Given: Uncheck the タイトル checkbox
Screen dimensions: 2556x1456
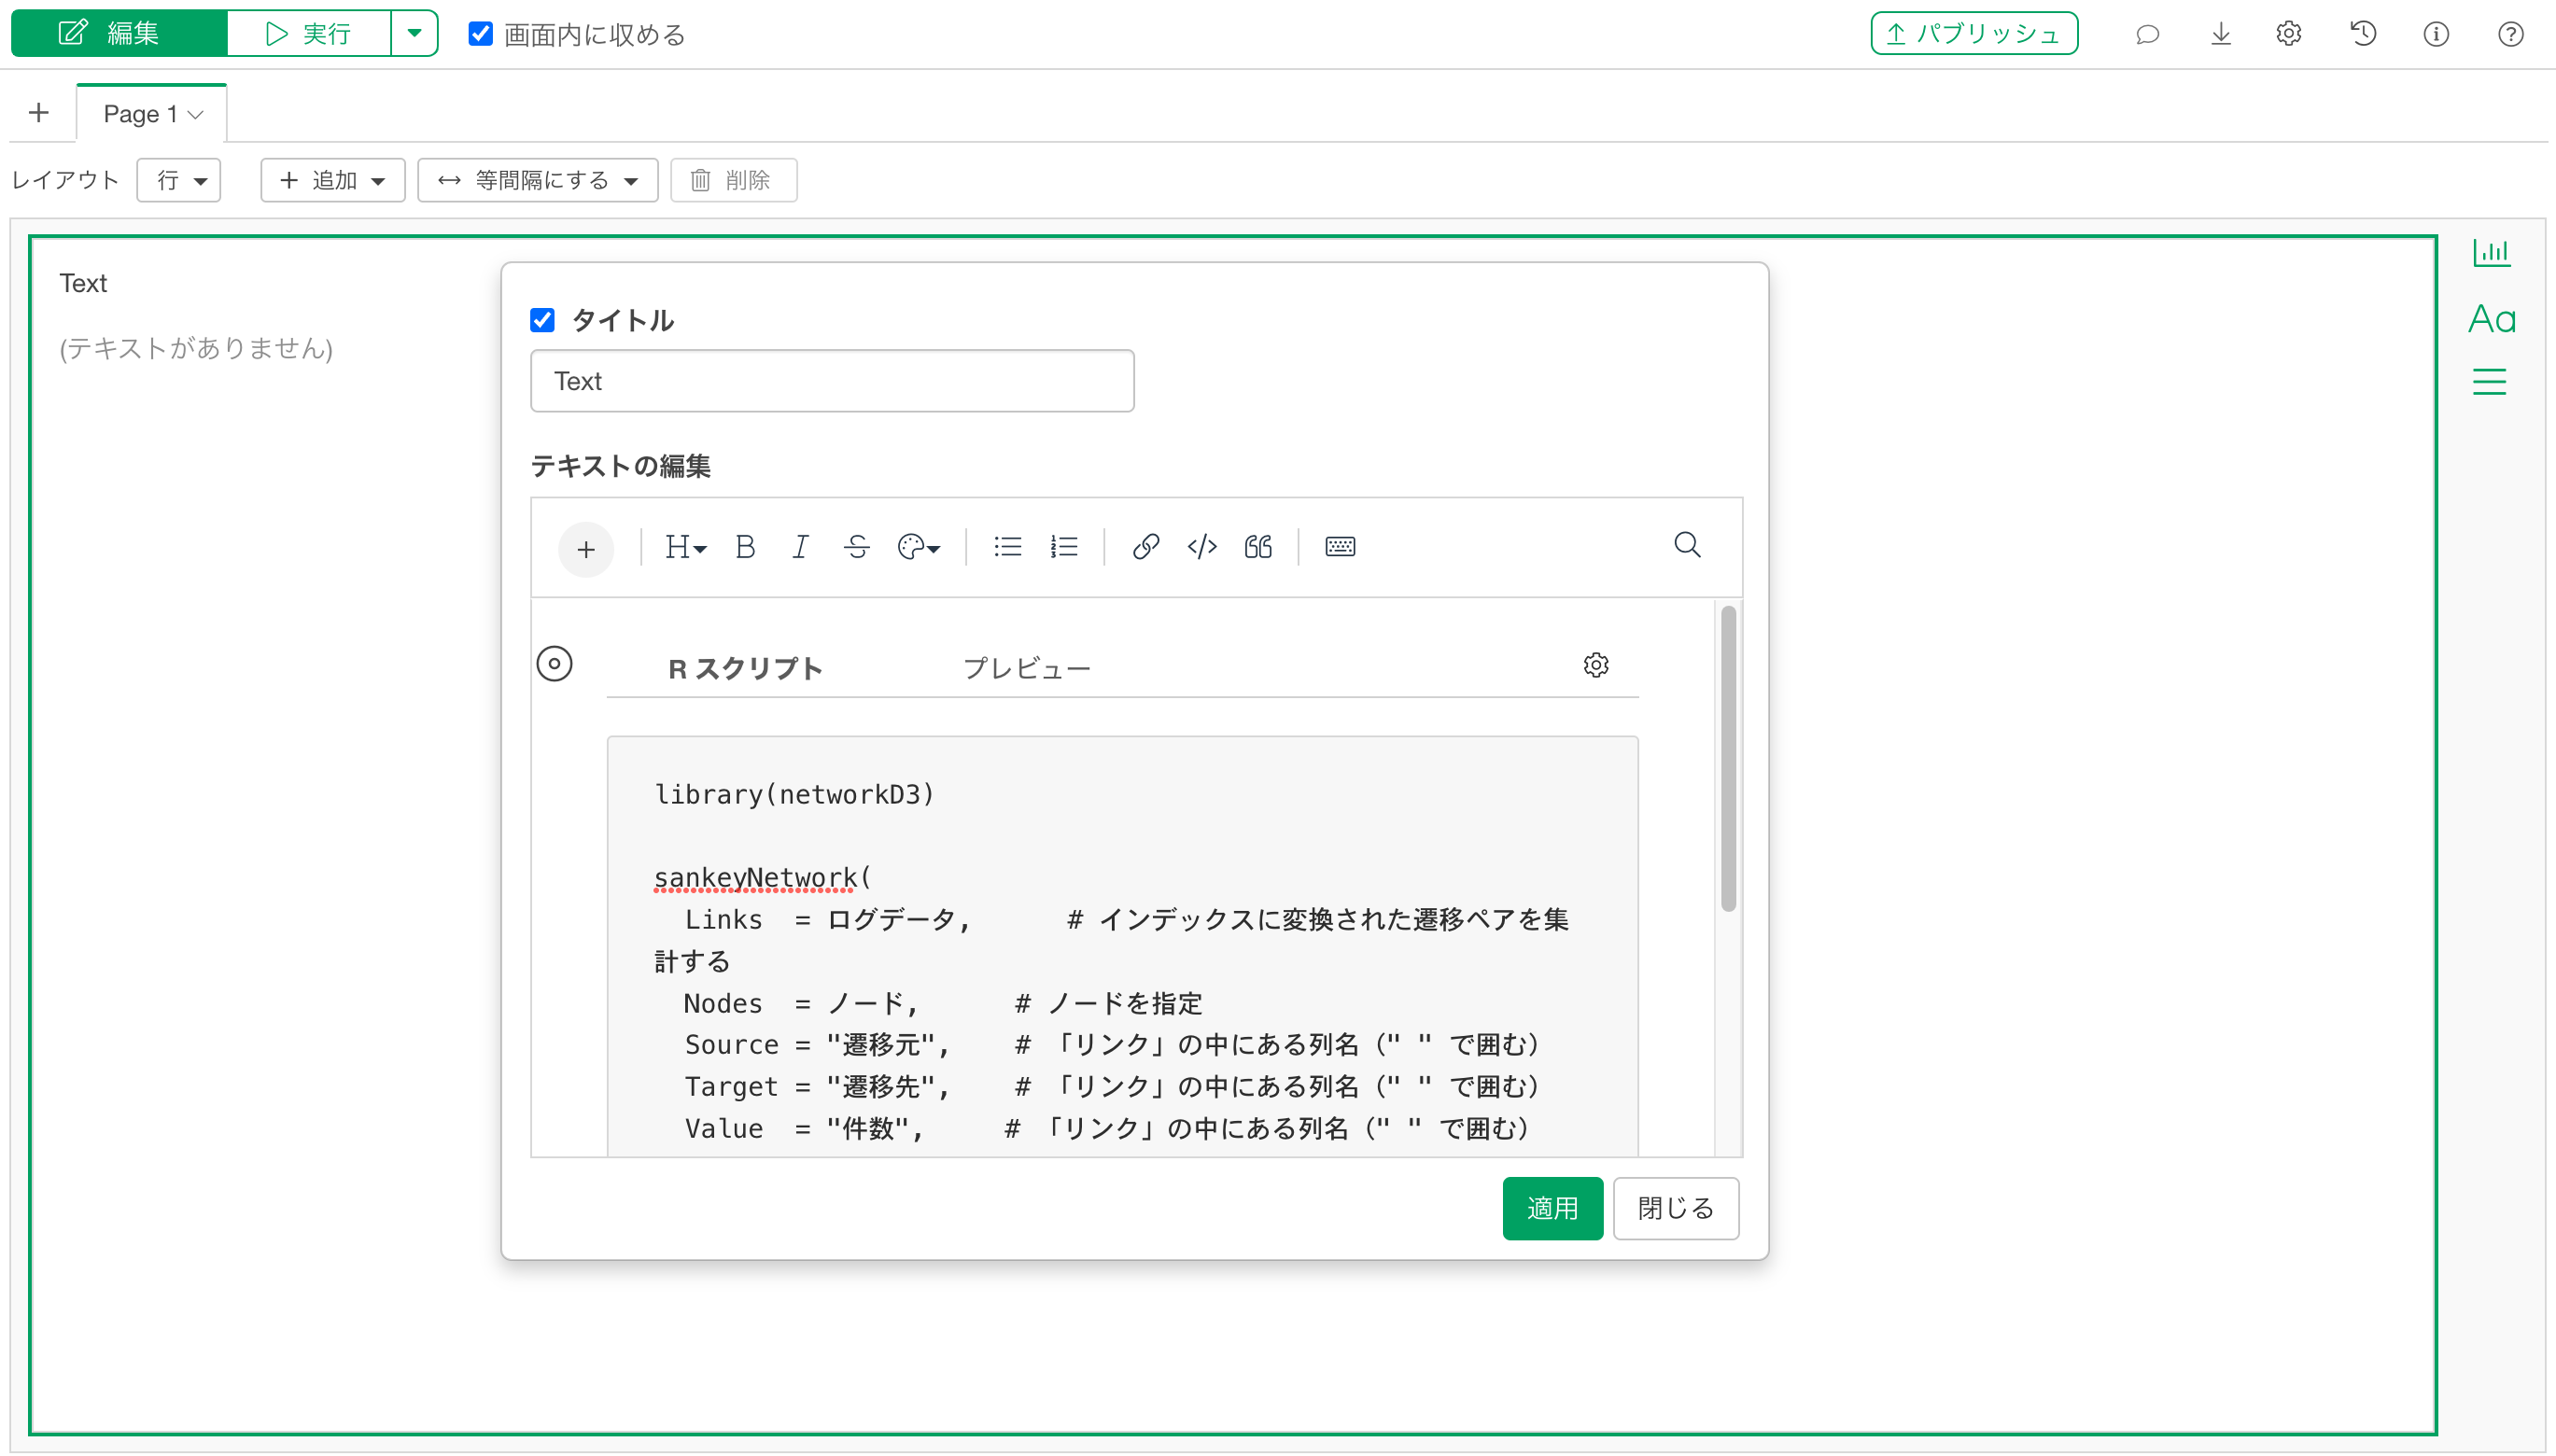Looking at the screenshot, I should coord(543,321).
